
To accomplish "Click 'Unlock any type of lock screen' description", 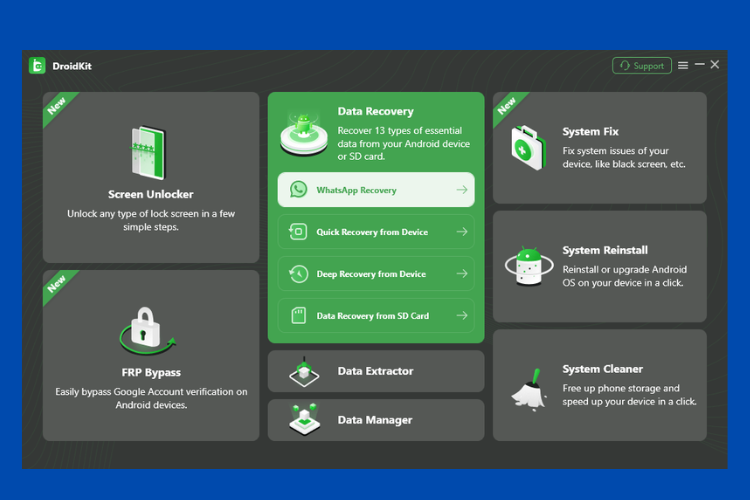I will [x=151, y=220].
